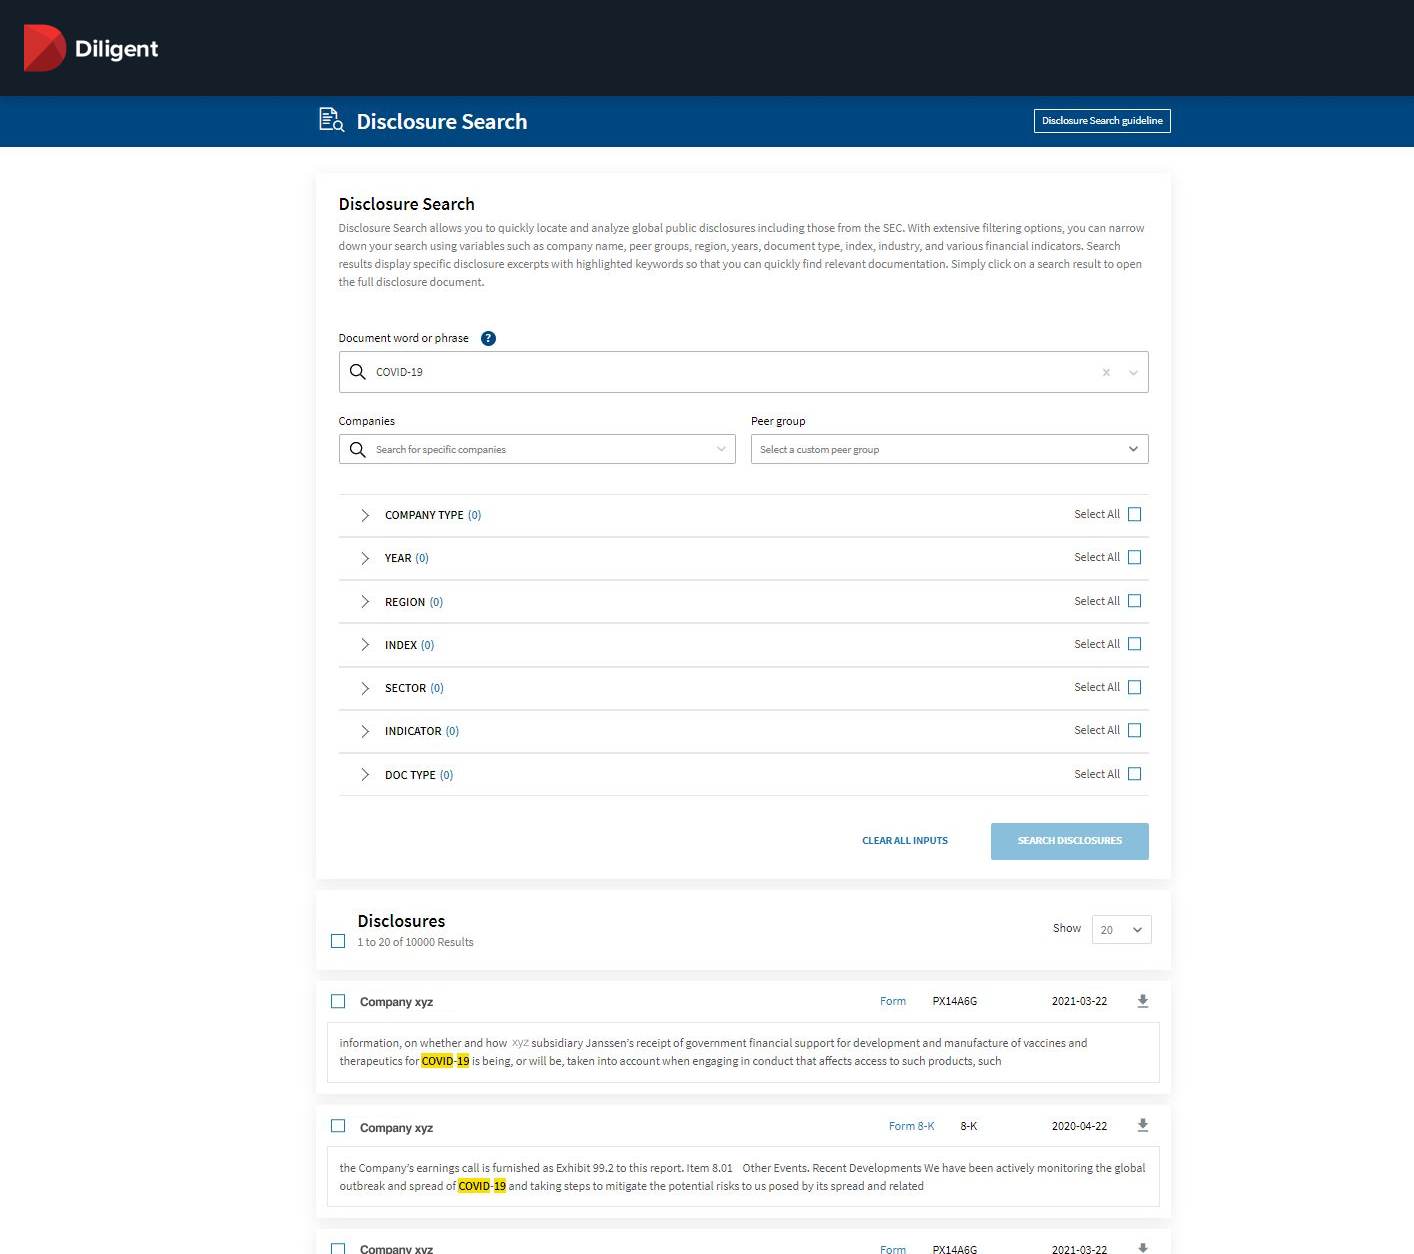Open the Show 20 results dropdown

coord(1122,930)
